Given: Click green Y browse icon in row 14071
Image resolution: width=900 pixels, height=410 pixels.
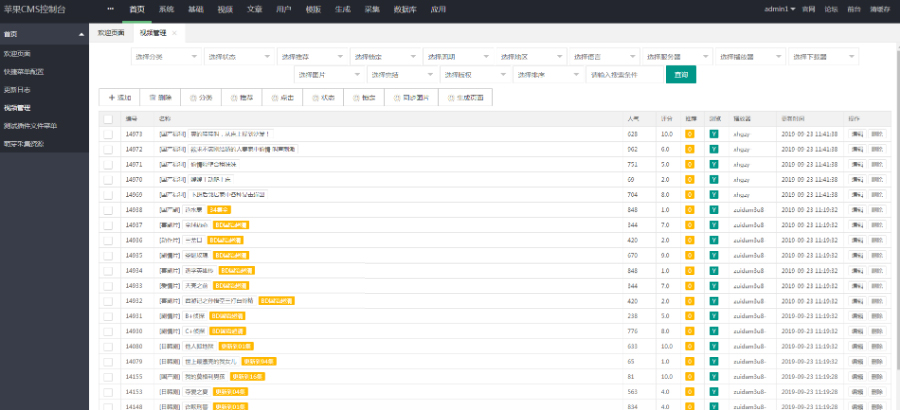Looking at the screenshot, I should [713, 164].
